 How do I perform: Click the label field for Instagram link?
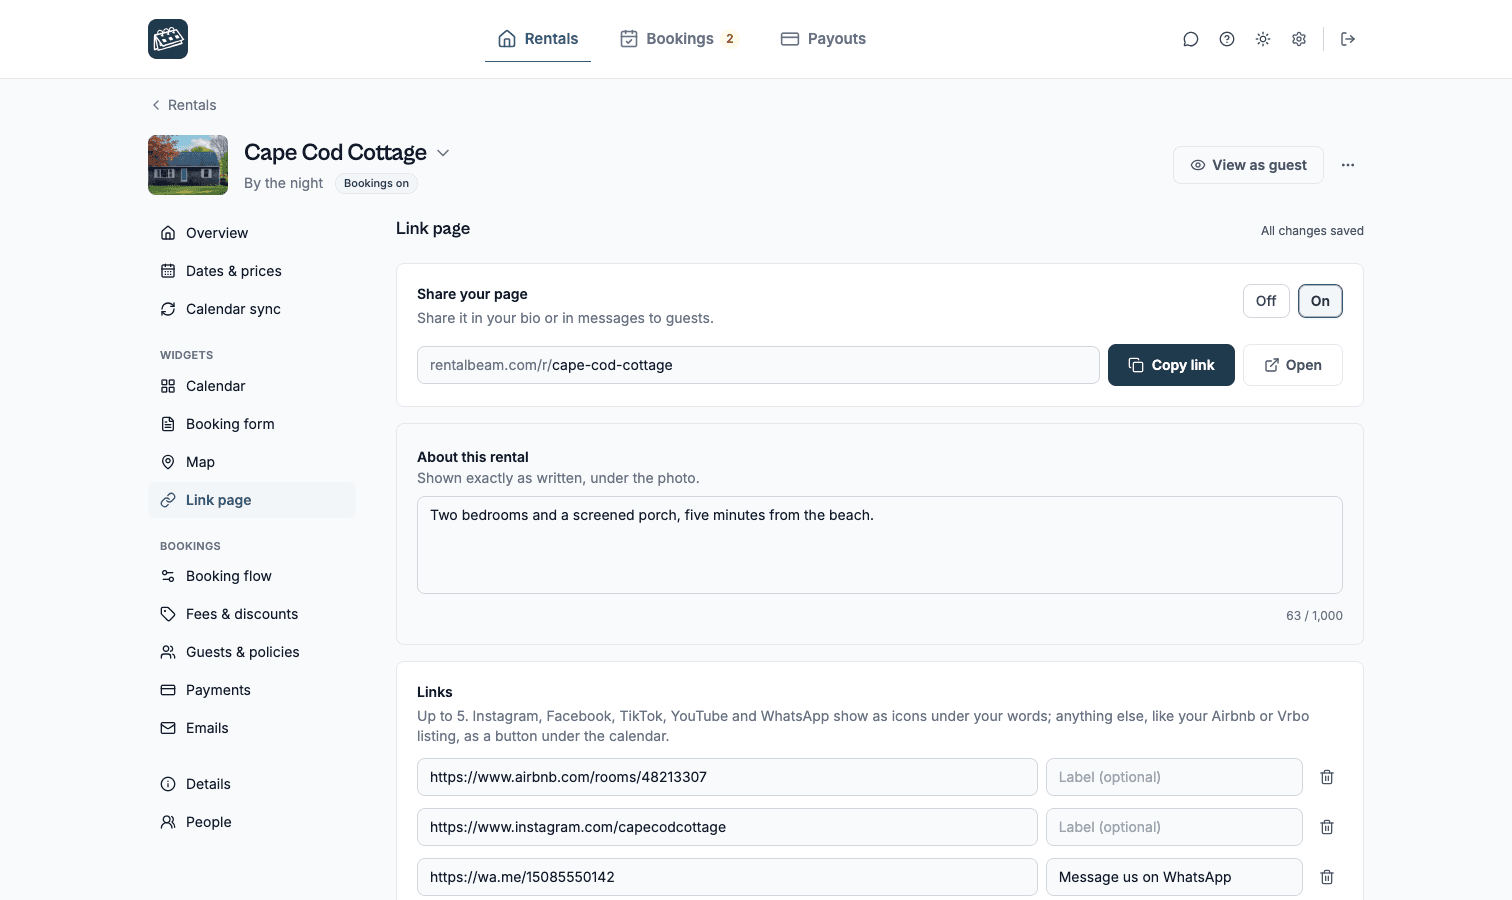click(1174, 827)
